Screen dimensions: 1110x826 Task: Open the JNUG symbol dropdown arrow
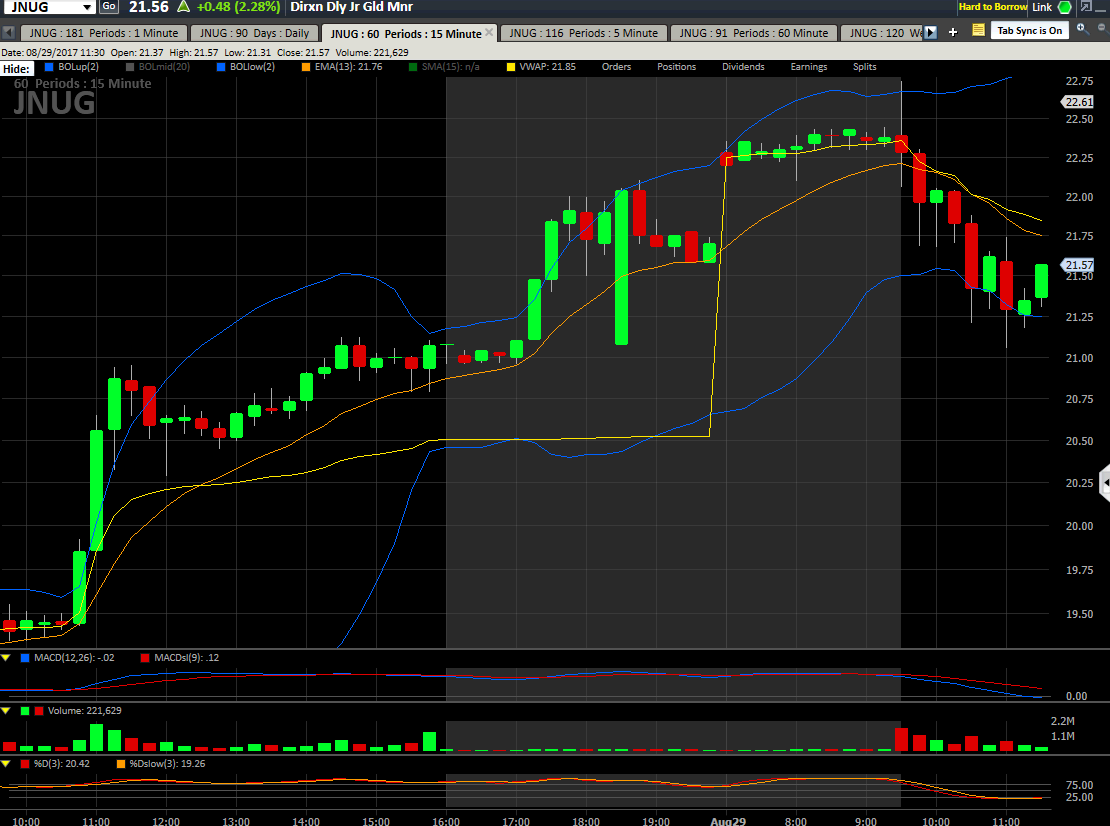[x=86, y=7]
